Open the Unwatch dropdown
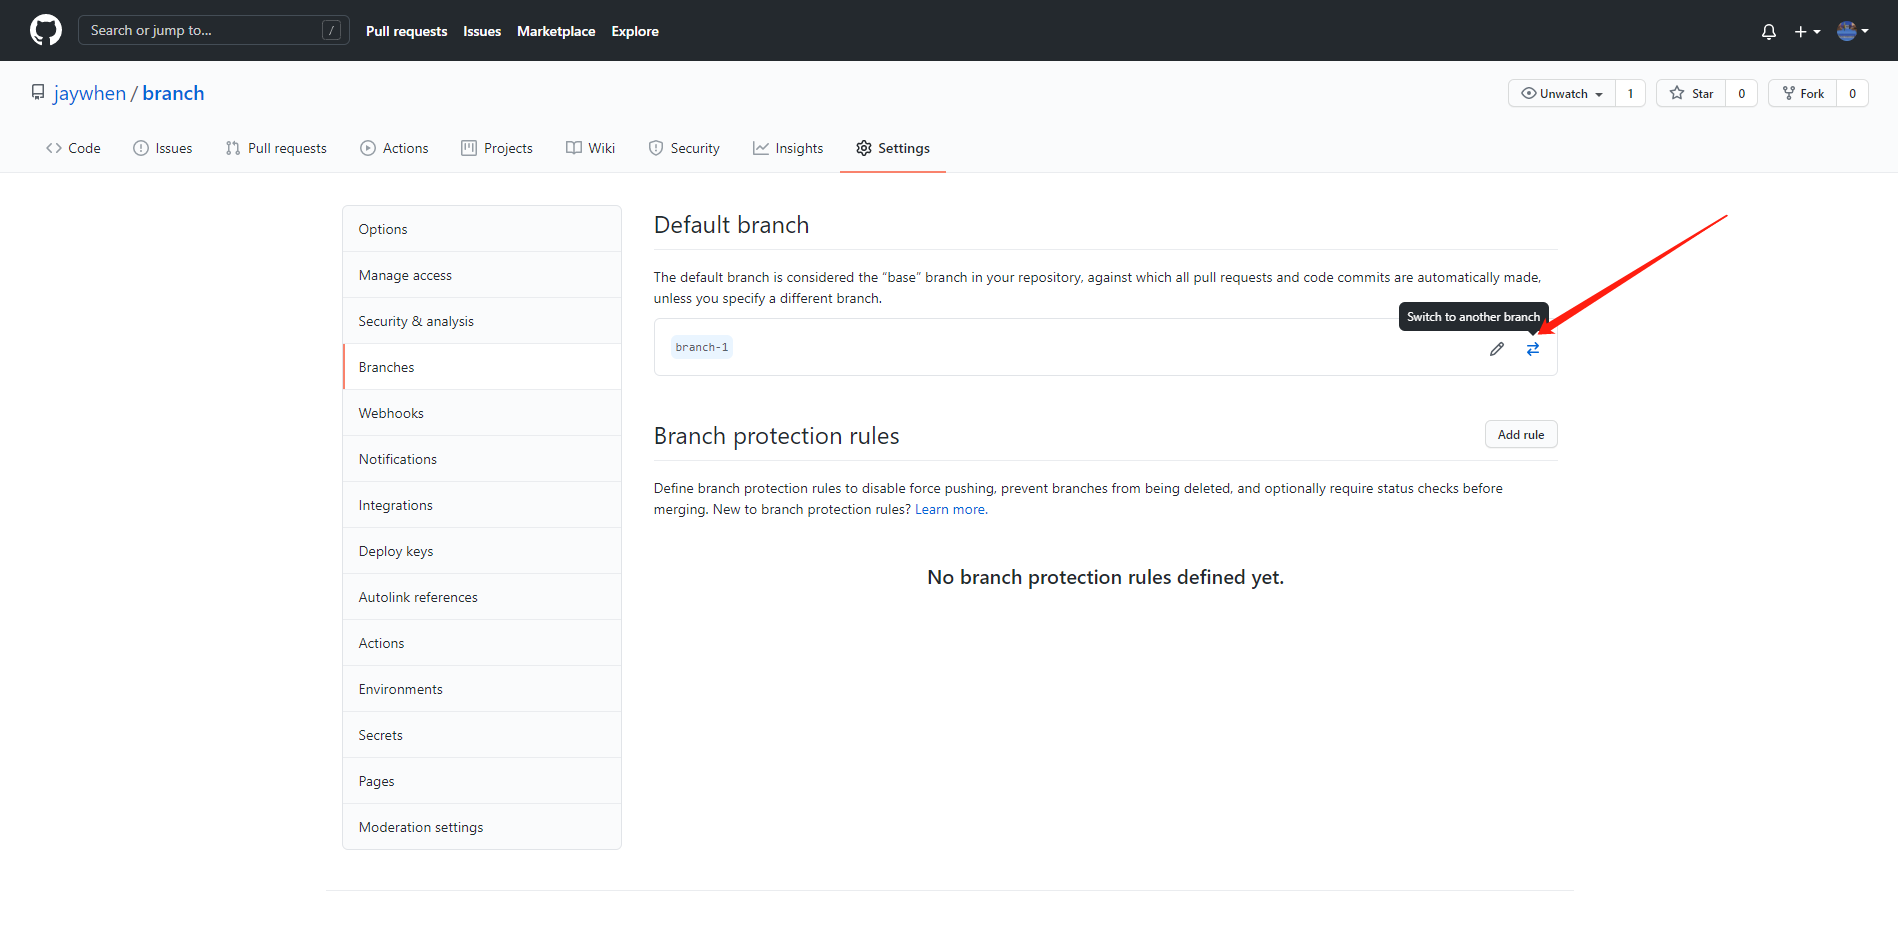The width and height of the screenshot is (1898, 928). (1562, 94)
